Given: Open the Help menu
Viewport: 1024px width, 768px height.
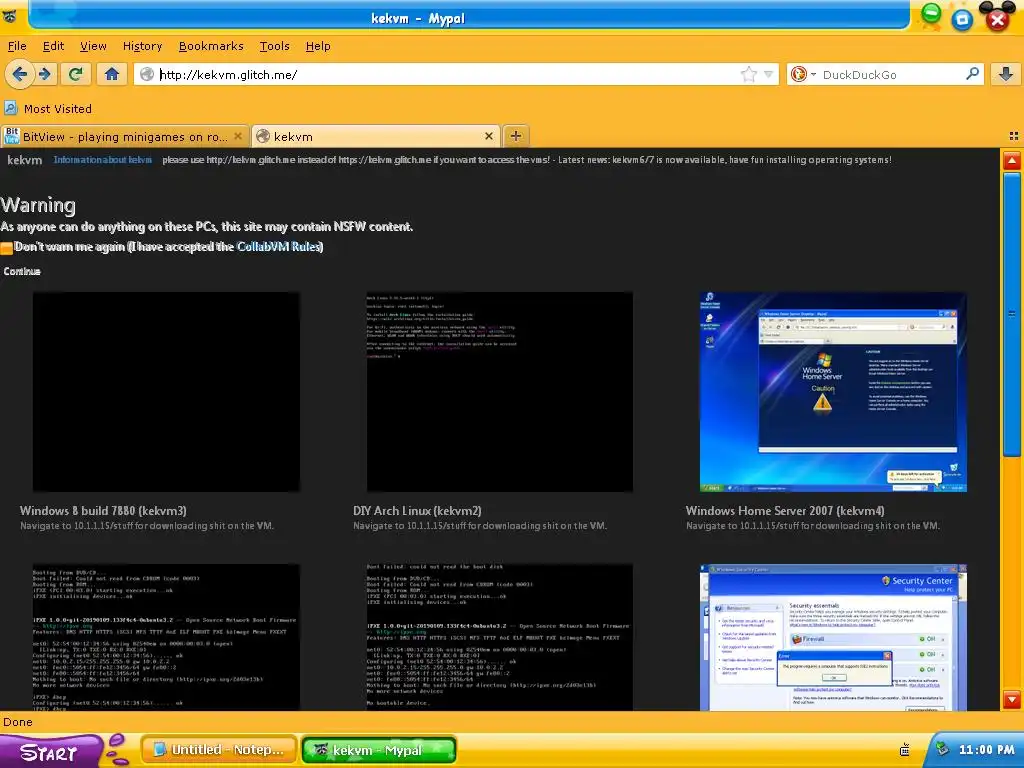Looking at the screenshot, I should (x=318, y=46).
